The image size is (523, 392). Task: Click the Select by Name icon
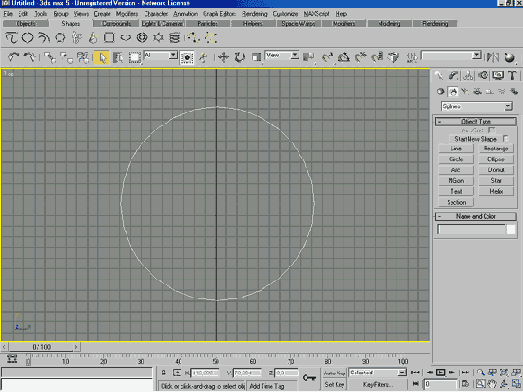pos(118,58)
